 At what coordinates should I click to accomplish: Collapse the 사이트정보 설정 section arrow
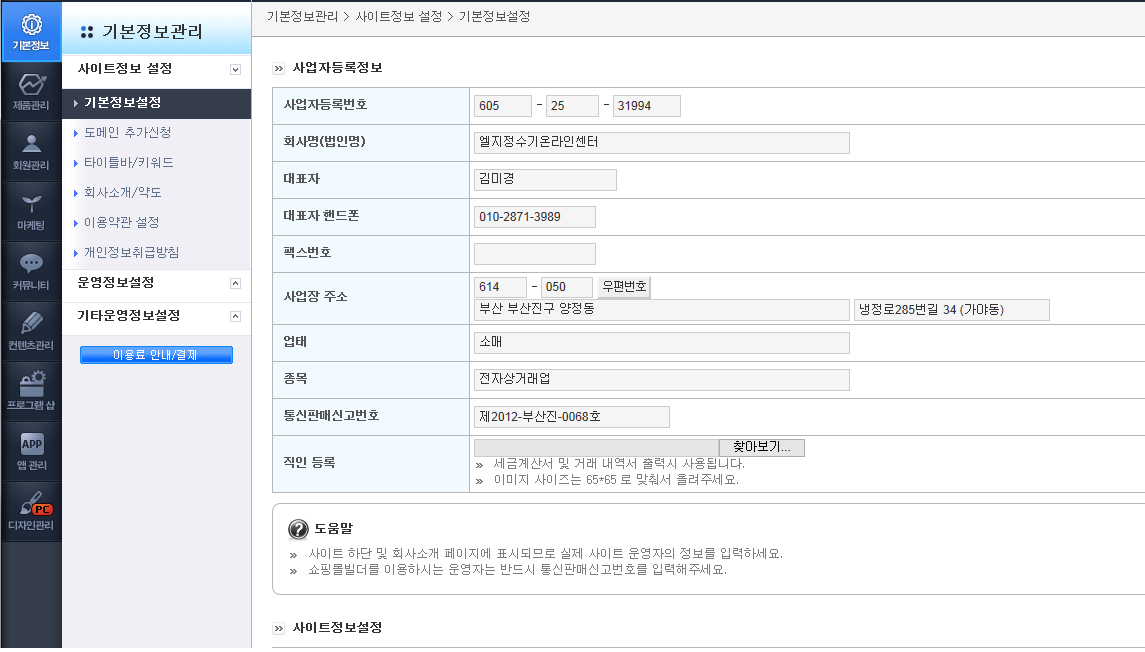pos(235,69)
